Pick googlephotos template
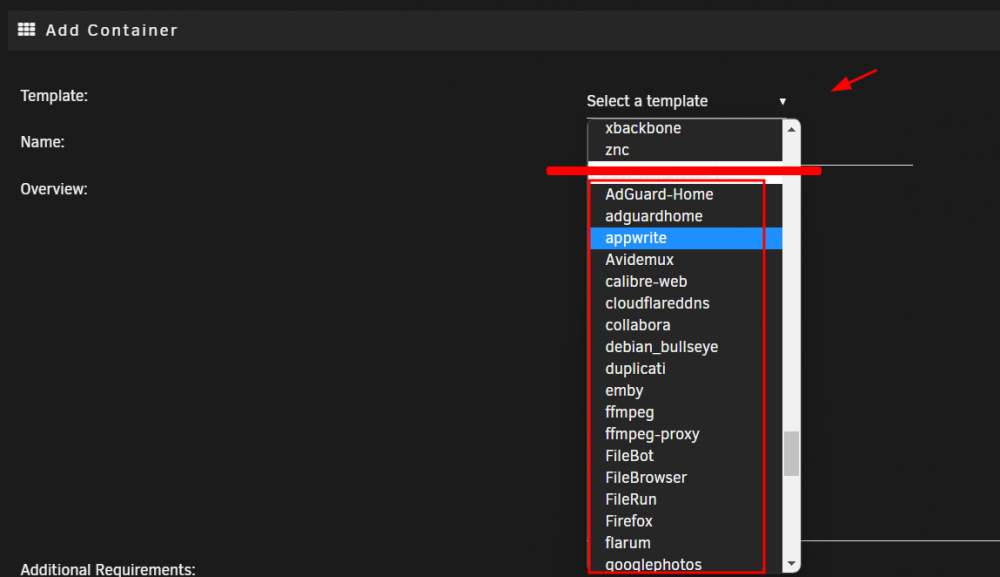Screen dimensions: 1000x577 click(685, 564)
